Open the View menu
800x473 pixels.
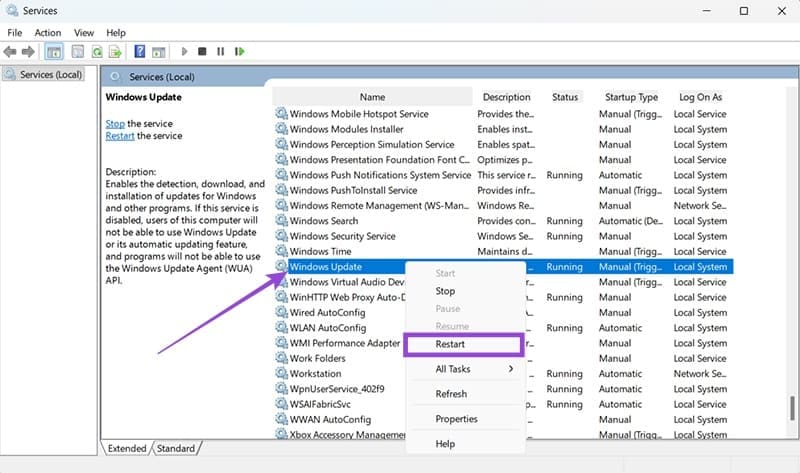tap(82, 32)
